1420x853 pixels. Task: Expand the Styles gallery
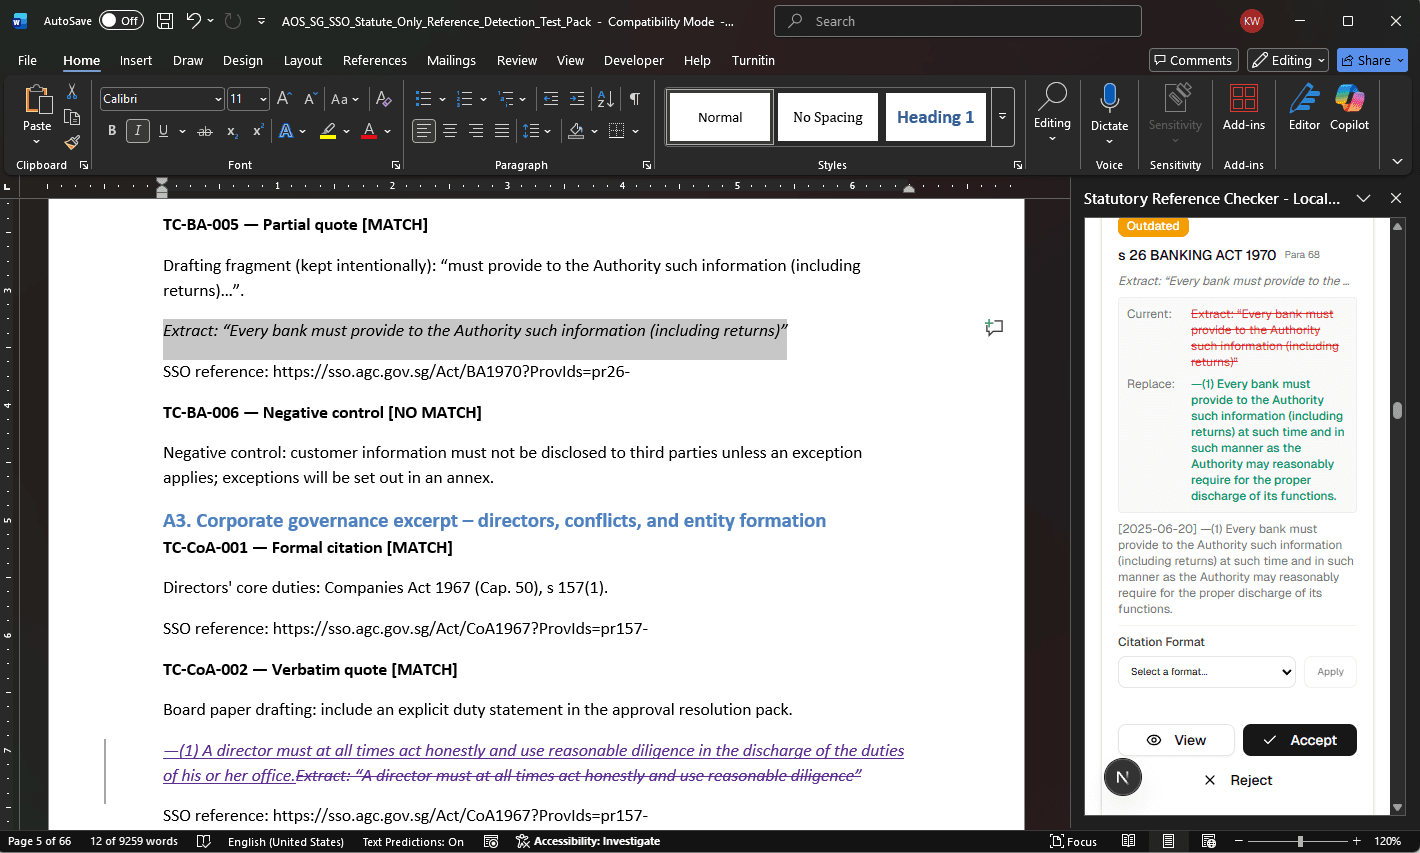pyautogui.click(x=1003, y=116)
